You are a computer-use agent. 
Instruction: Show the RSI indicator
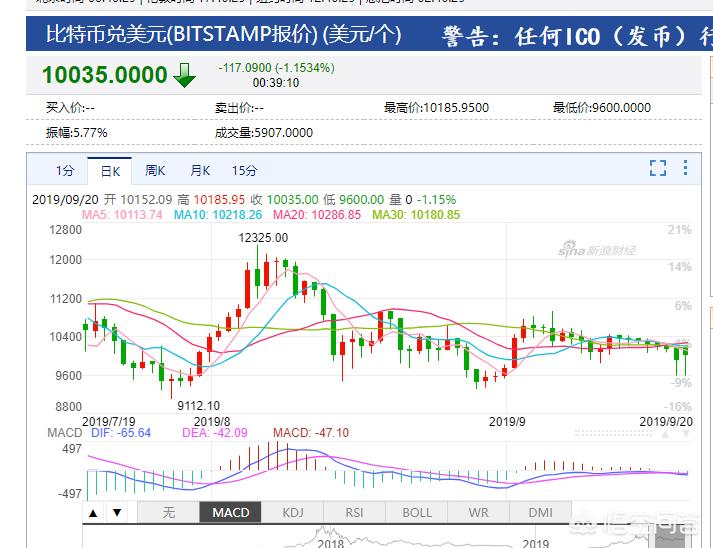coord(354,513)
